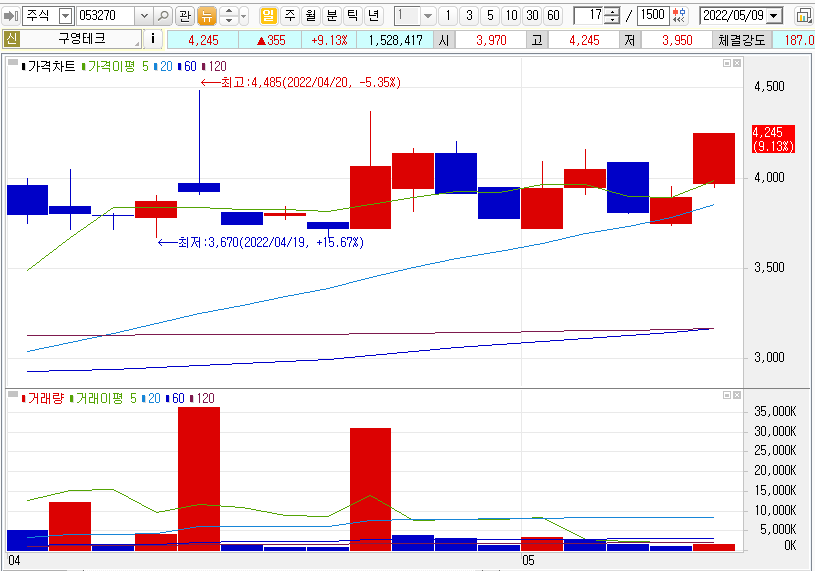The height and width of the screenshot is (571, 815).
Task: Select the 주 weekly chart period
Action: (x=290, y=16)
